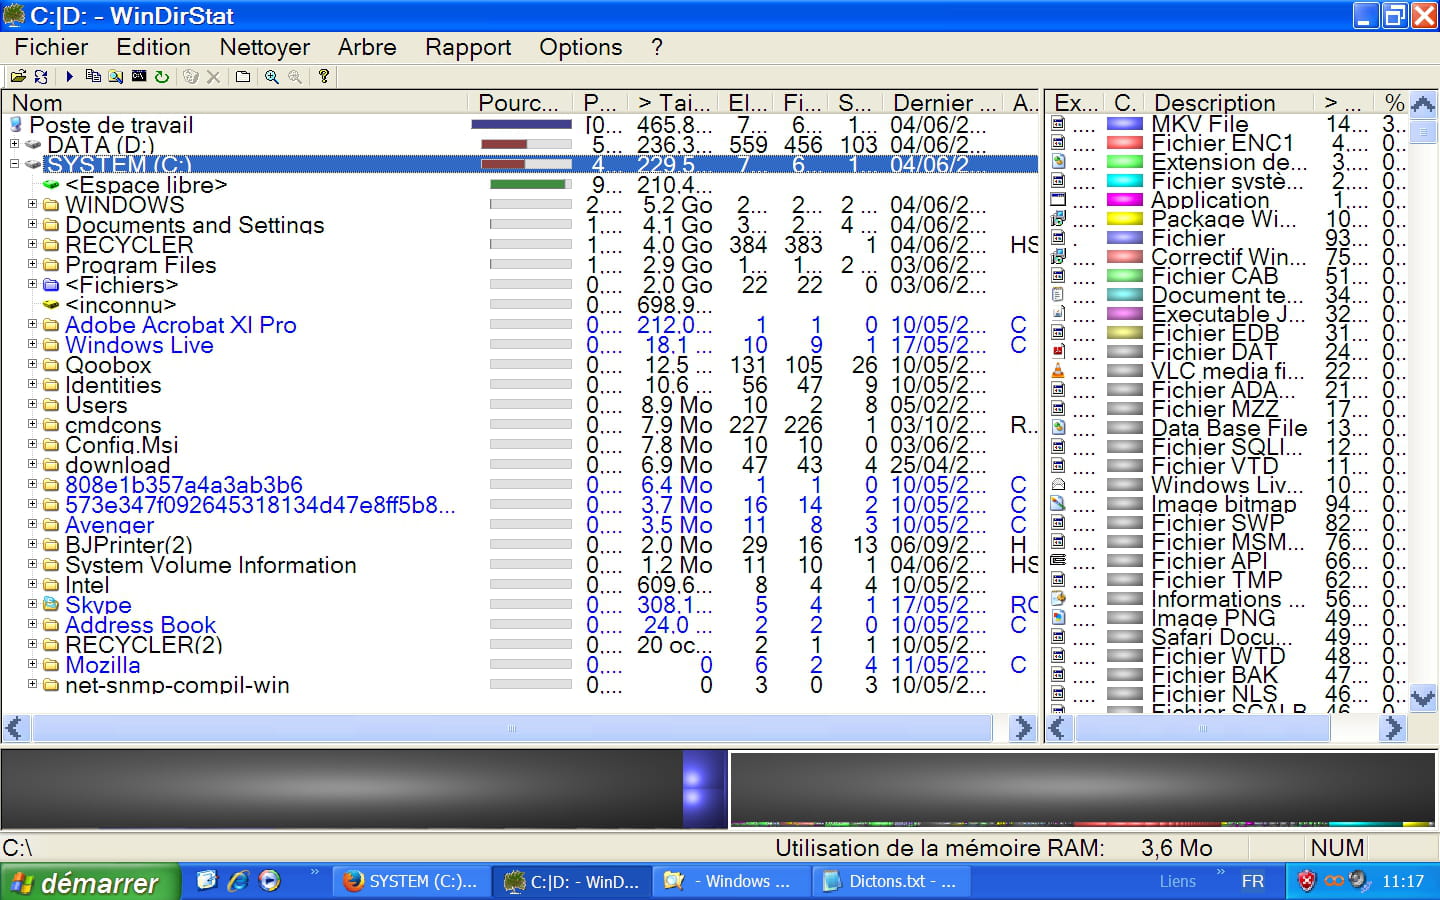Click the red security shield tray icon

click(x=1306, y=881)
